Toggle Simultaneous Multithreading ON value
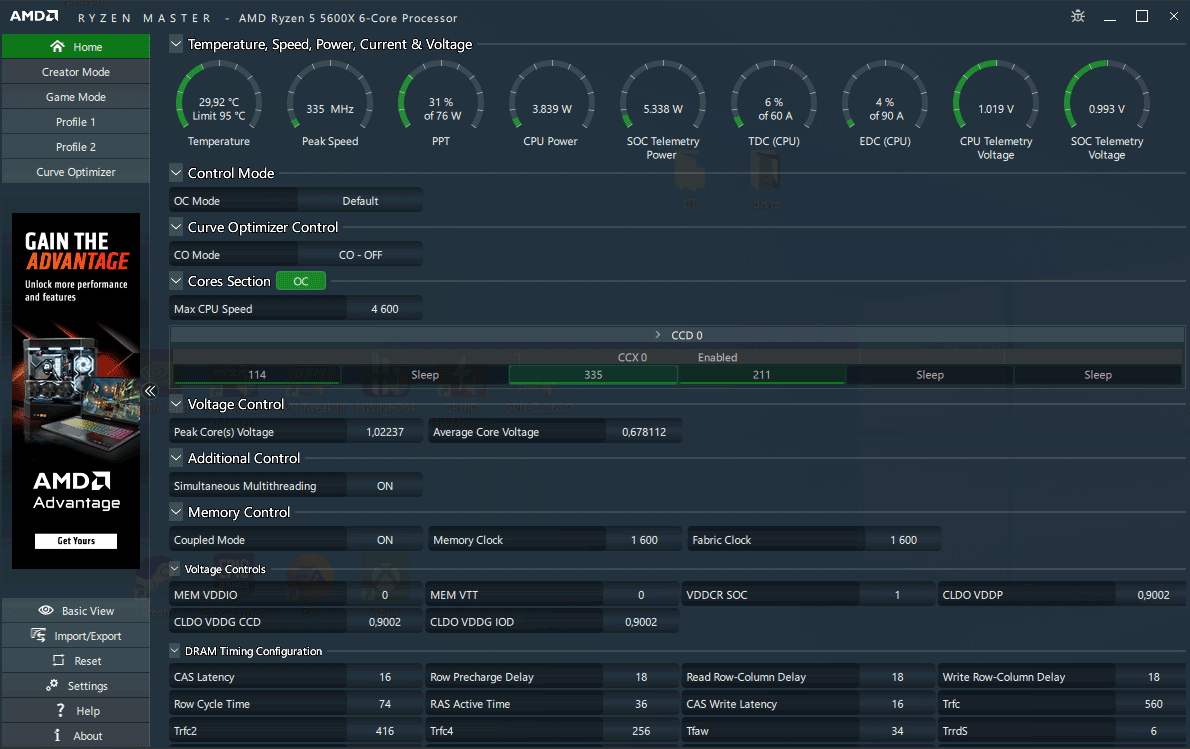 point(384,486)
